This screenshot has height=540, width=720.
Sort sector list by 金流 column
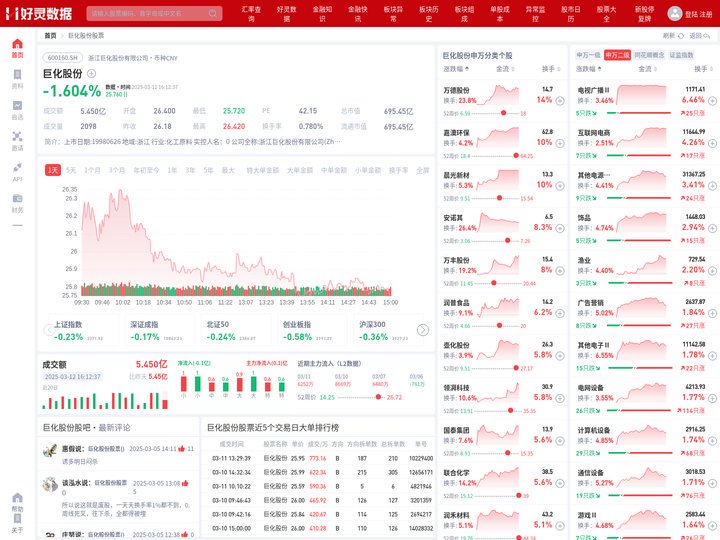click(647, 69)
